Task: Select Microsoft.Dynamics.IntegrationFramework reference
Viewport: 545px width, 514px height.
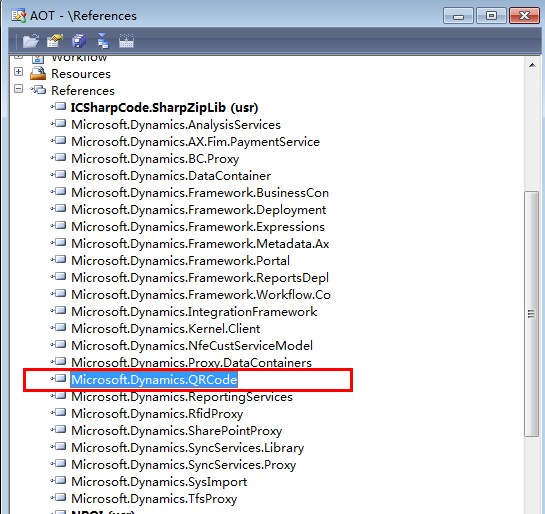Action: pyautogui.click(x=194, y=312)
